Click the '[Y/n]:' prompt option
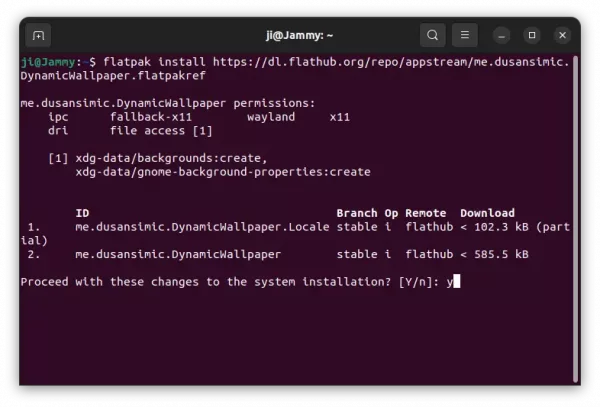Viewport: 600px width, 407px height. (x=419, y=282)
